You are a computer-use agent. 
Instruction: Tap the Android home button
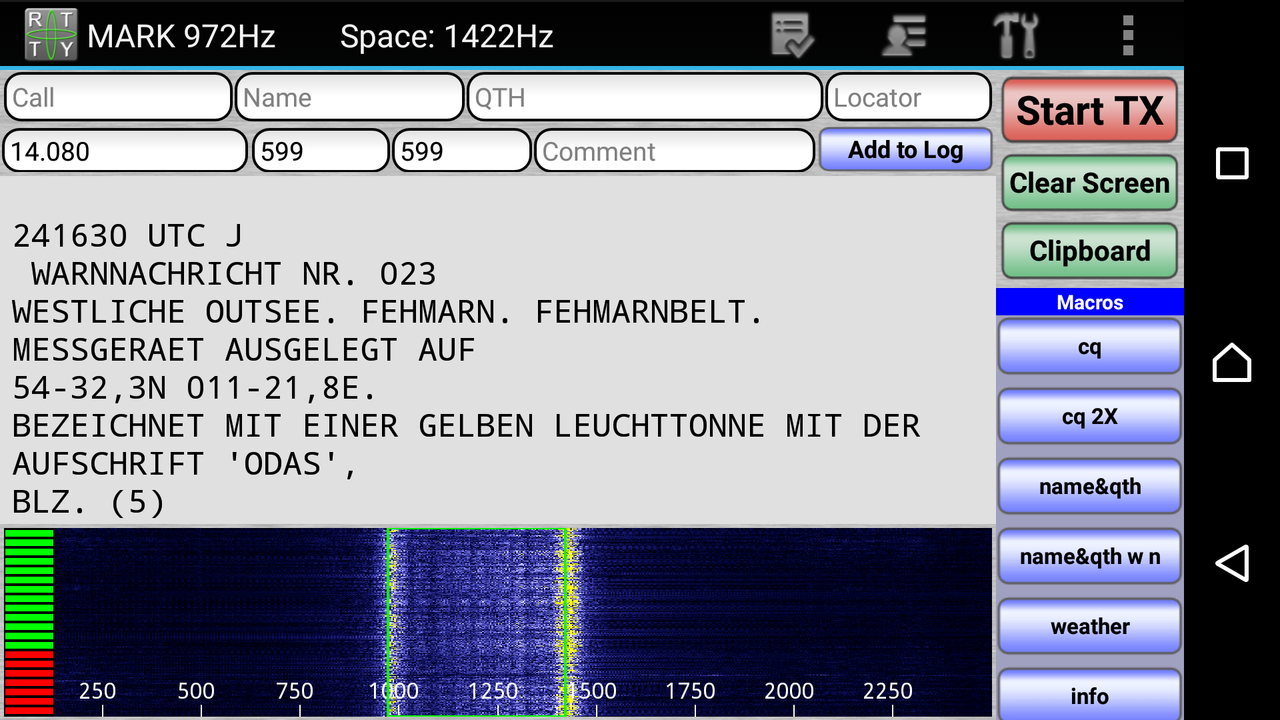(1232, 362)
